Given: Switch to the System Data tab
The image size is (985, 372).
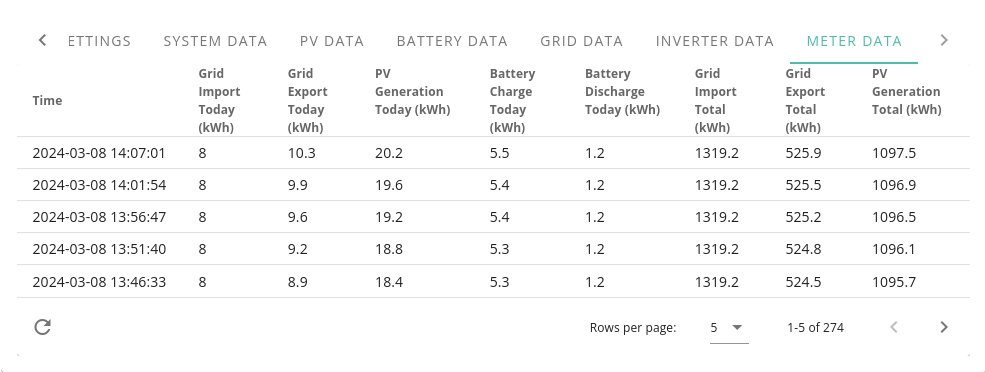Looking at the screenshot, I should point(215,41).
